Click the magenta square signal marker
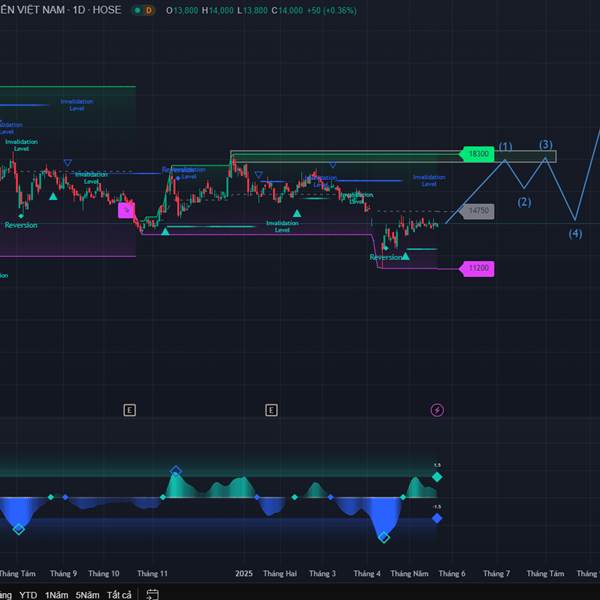 (126, 210)
